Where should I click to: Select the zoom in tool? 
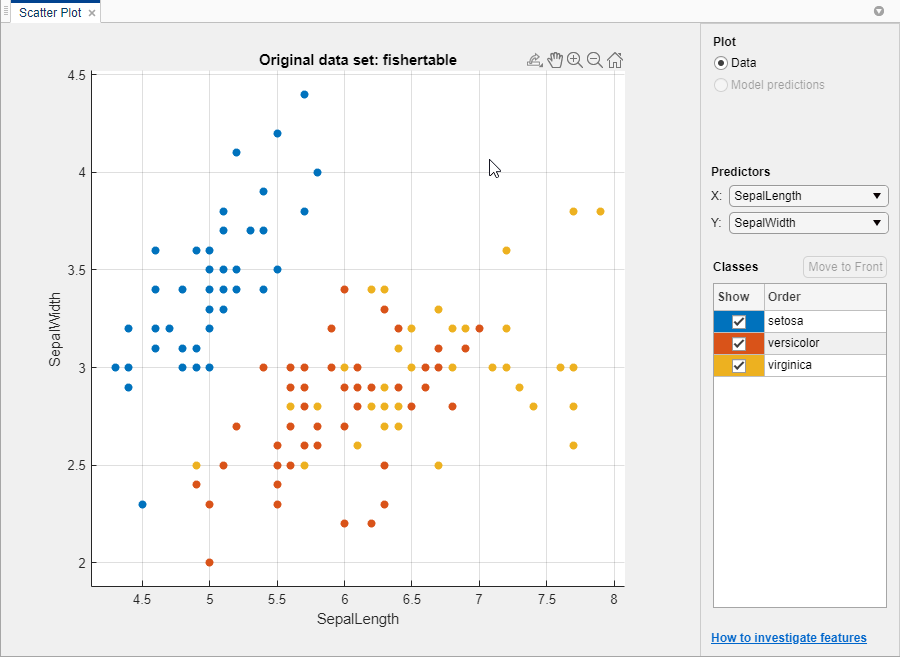575,60
